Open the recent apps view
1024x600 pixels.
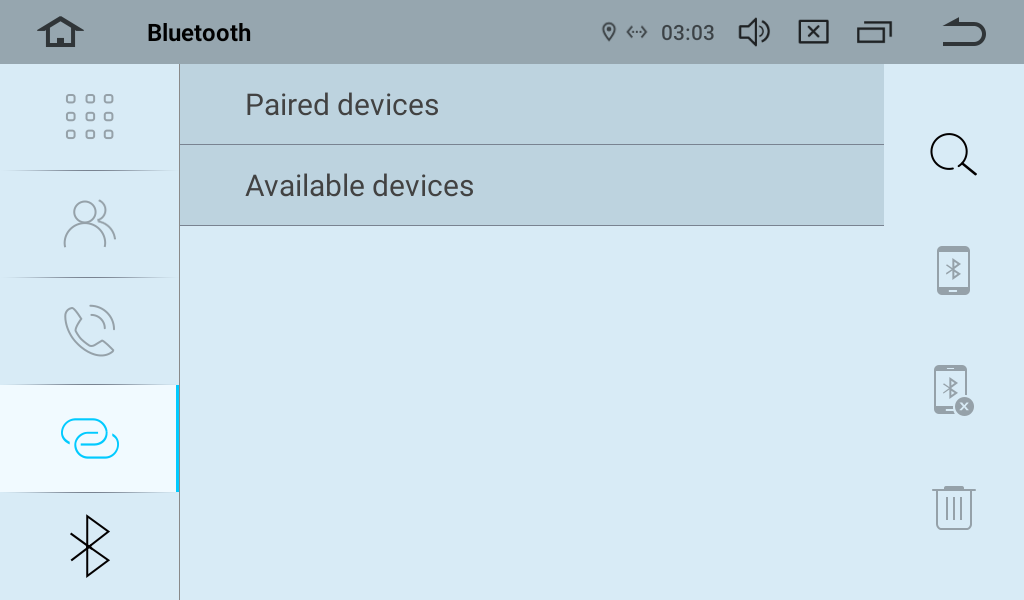click(x=874, y=33)
